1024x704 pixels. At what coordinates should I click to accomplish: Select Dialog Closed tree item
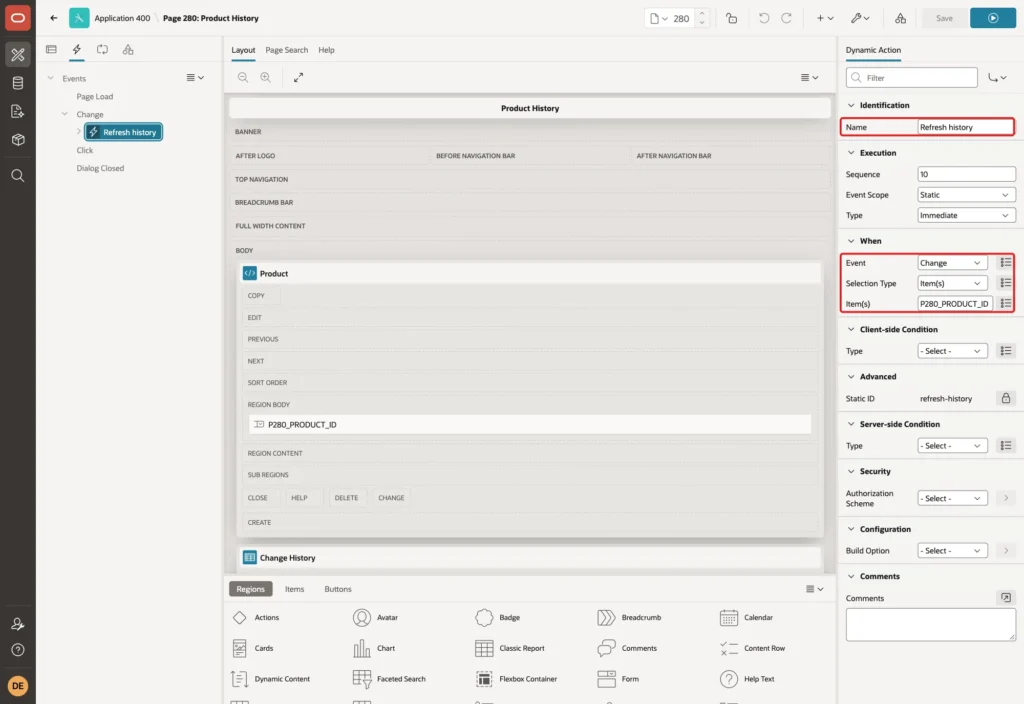coord(100,168)
